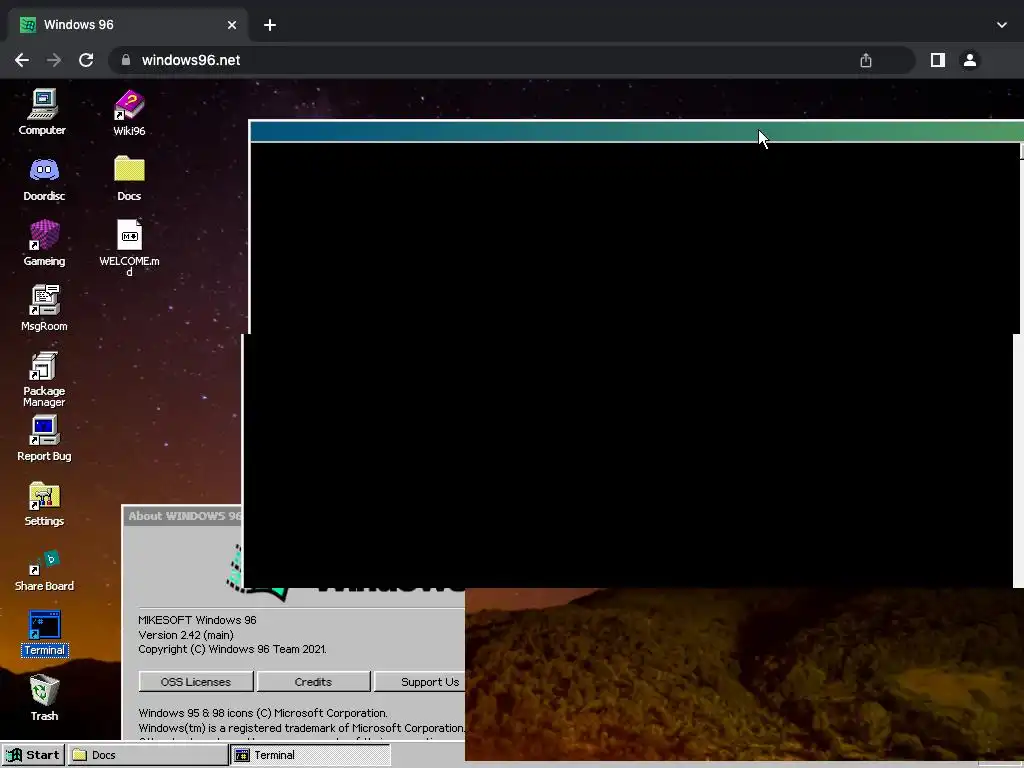The width and height of the screenshot is (1024, 768).
Task: Open the WELCOME.md file icon
Action: click(x=129, y=248)
